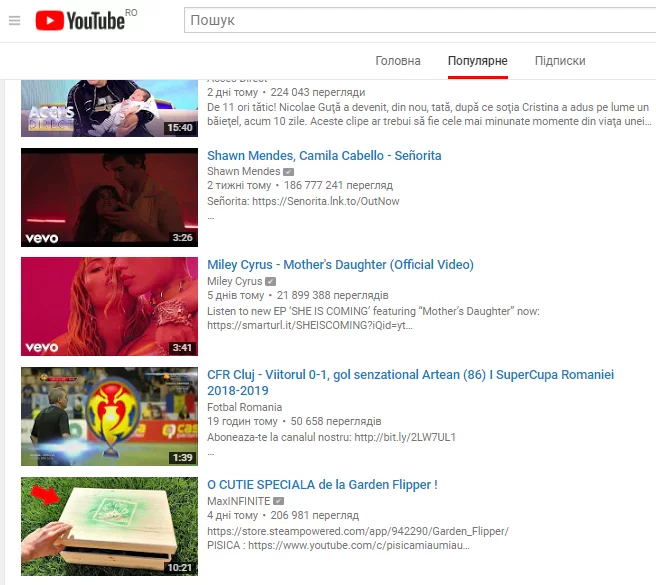Open Shawn Mendes, Camila Cabello - Señorita title

point(324,155)
